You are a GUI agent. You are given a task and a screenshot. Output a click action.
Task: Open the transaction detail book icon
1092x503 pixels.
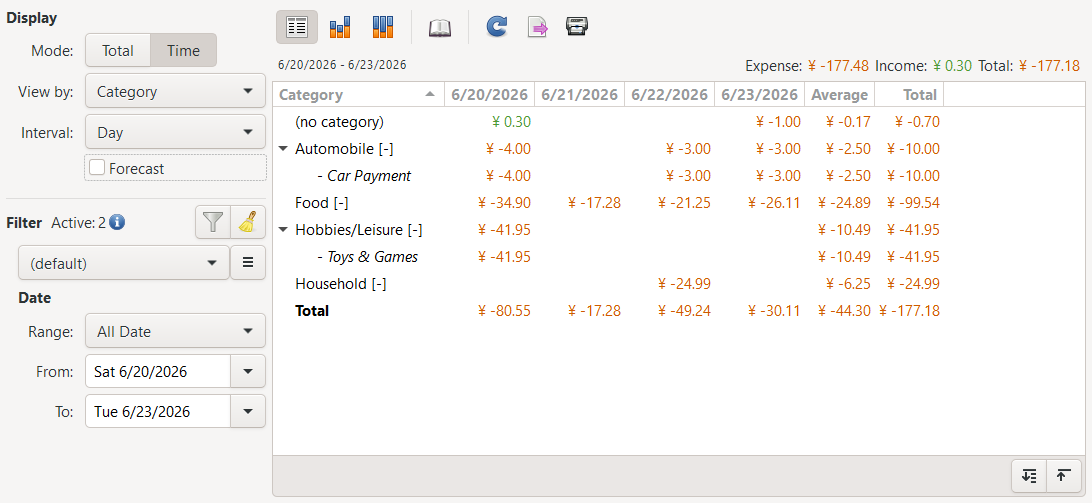440,27
